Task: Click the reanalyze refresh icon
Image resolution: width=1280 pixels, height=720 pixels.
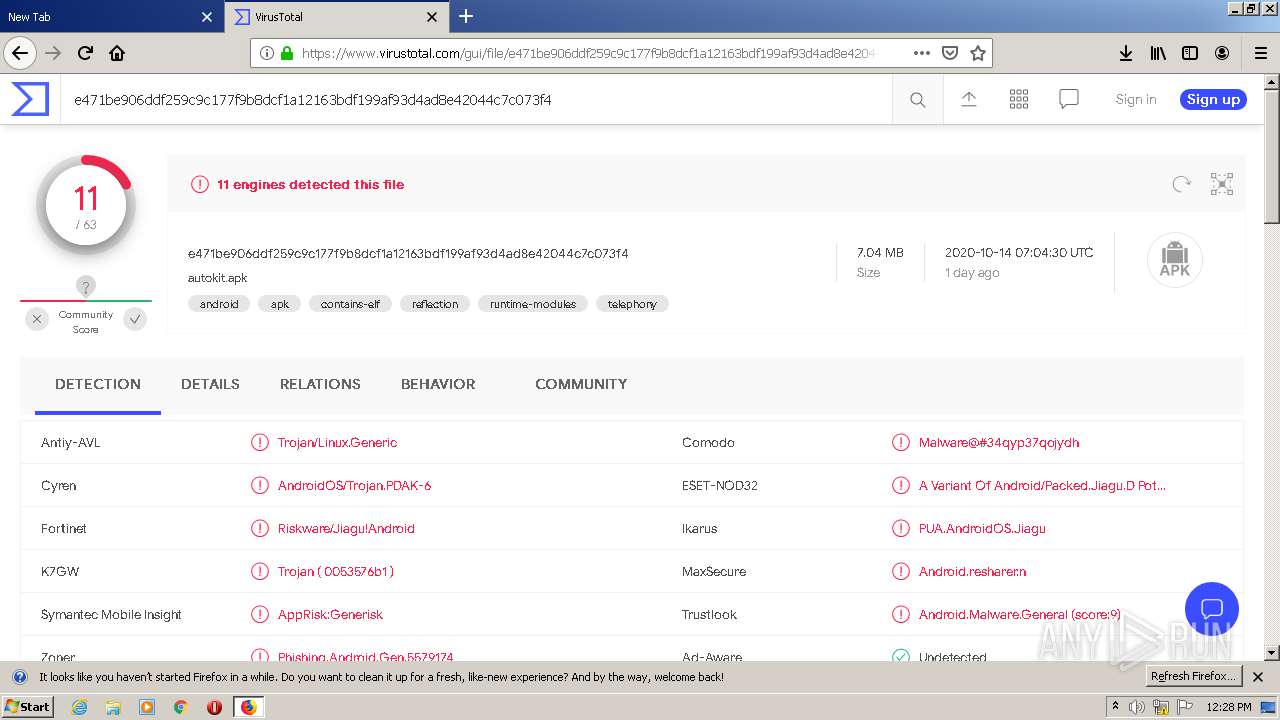Action: (1182, 184)
